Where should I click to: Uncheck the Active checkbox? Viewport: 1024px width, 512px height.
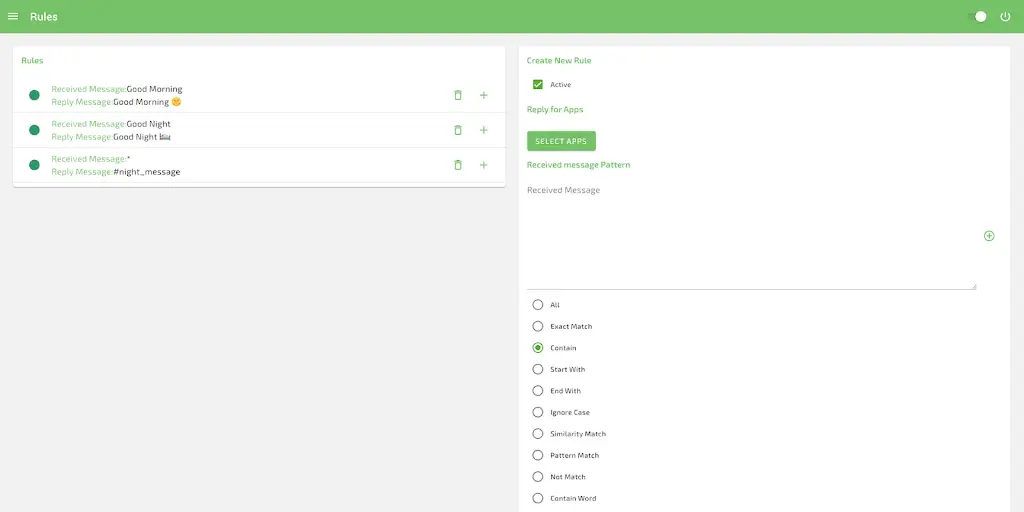[x=538, y=85]
